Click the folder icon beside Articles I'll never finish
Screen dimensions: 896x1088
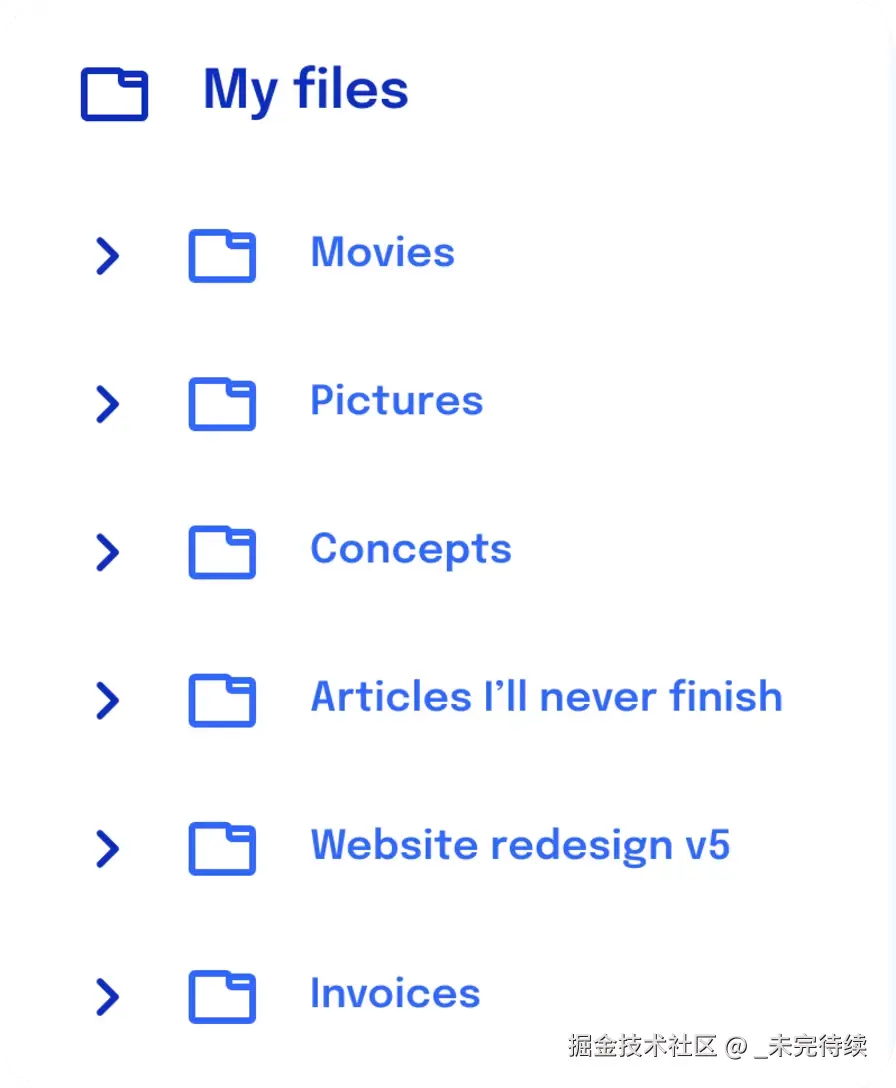222,700
